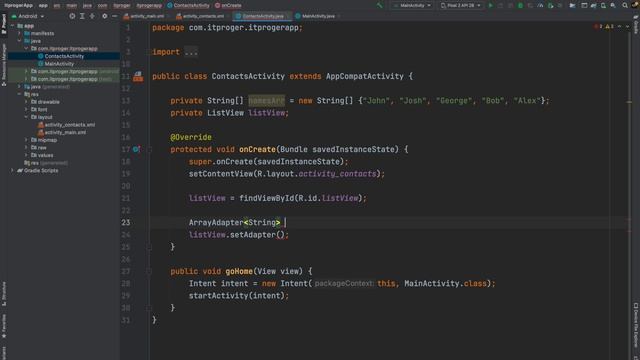The width and height of the screenshot is (640, 360).
Task: Open the MainActivity run configuration dropdown
Action: 411,5
